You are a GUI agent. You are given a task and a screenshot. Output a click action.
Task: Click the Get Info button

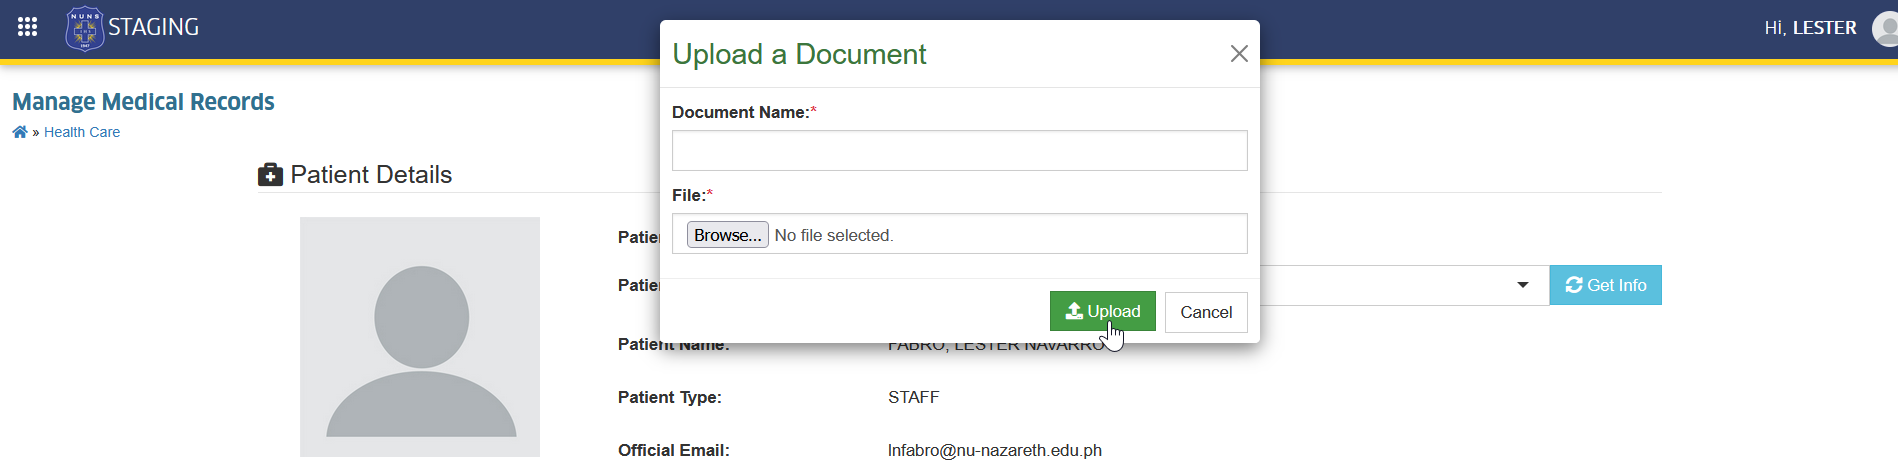[x=1606, y=285]
